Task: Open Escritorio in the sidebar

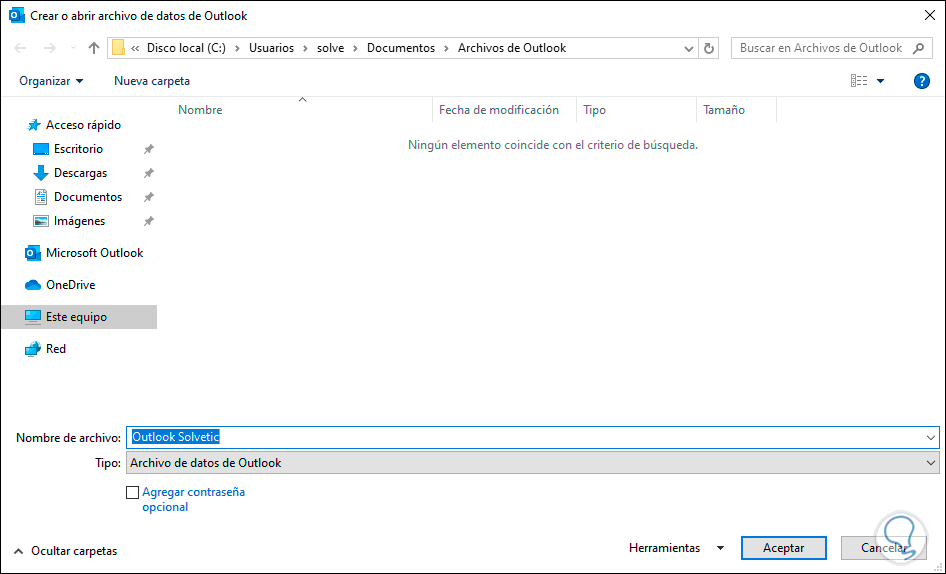Action: tap(78, 149)
